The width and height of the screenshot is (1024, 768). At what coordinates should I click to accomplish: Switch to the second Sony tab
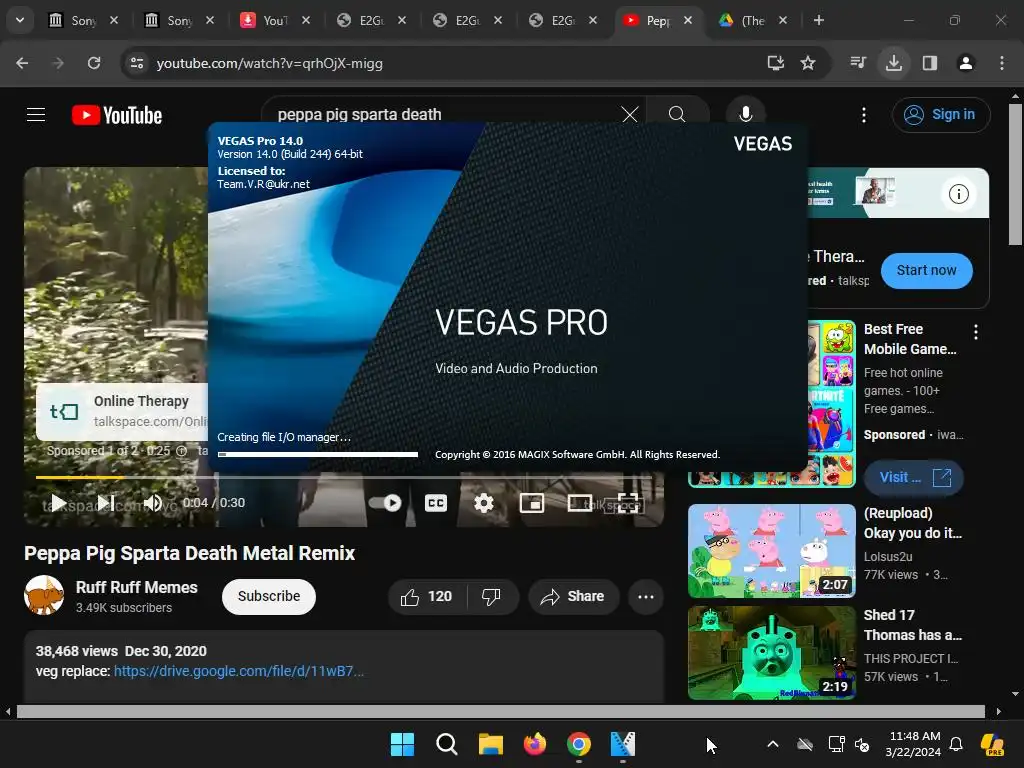[169, 20]
